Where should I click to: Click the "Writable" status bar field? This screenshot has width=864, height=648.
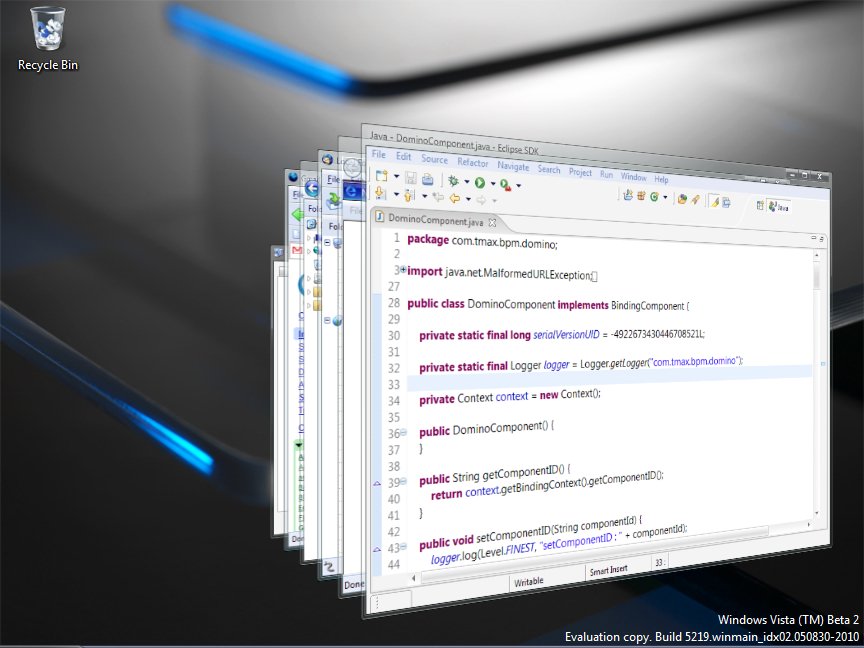coord(529,582)
